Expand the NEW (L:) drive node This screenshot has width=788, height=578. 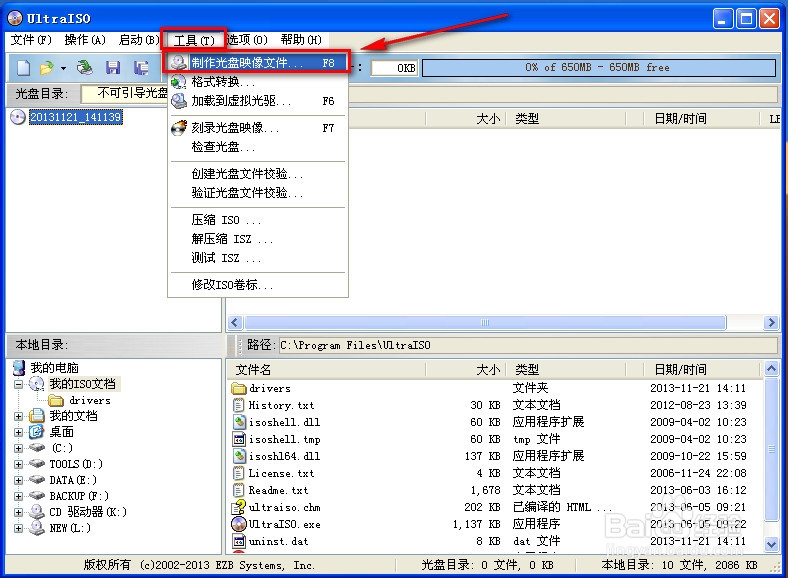(x=18, y=529)
